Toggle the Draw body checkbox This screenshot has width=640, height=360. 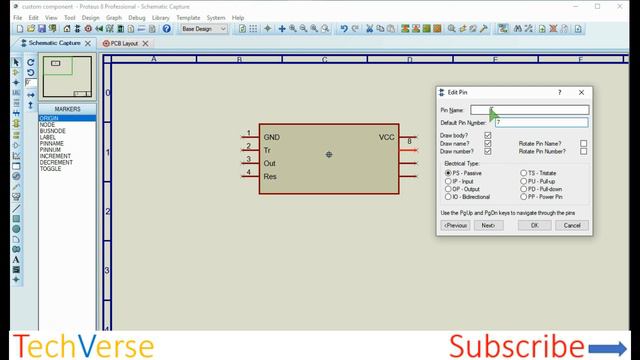click(x=487, y=135)
